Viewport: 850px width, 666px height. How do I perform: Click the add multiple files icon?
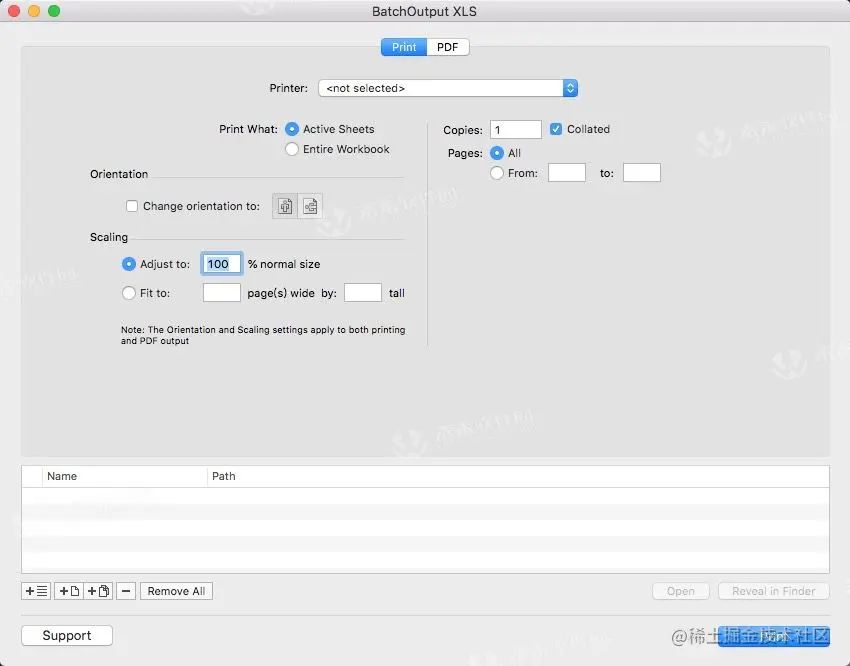[x=98, y=591]
